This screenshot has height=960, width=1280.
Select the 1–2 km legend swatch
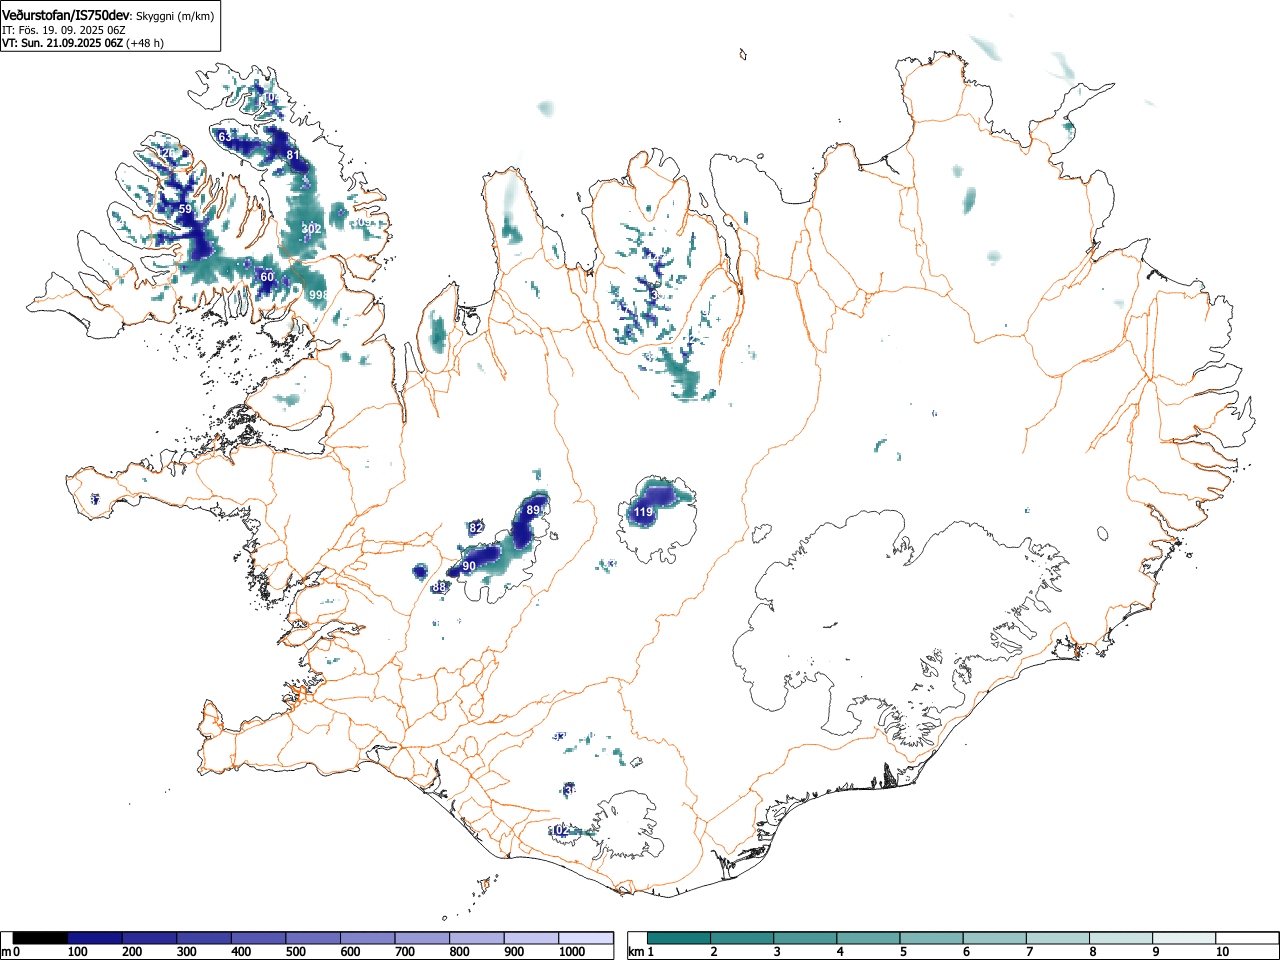point(679,938)
